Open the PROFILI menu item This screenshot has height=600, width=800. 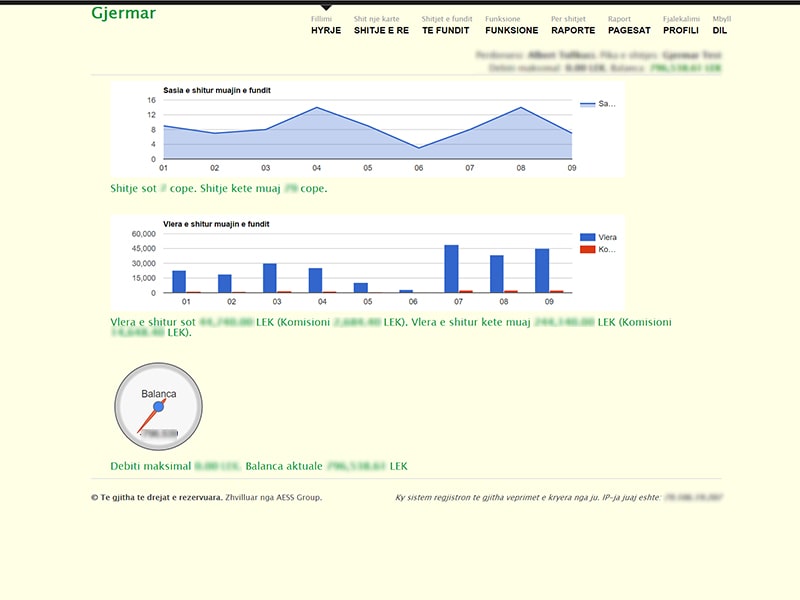(x=681, y=30)
